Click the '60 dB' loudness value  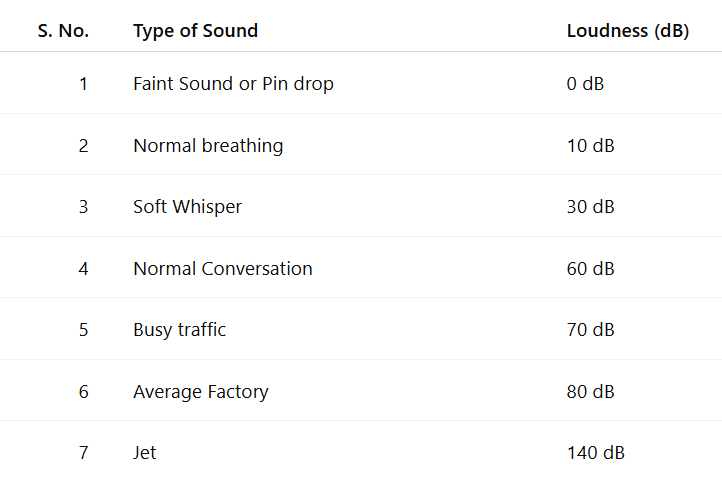coord(590,269)
